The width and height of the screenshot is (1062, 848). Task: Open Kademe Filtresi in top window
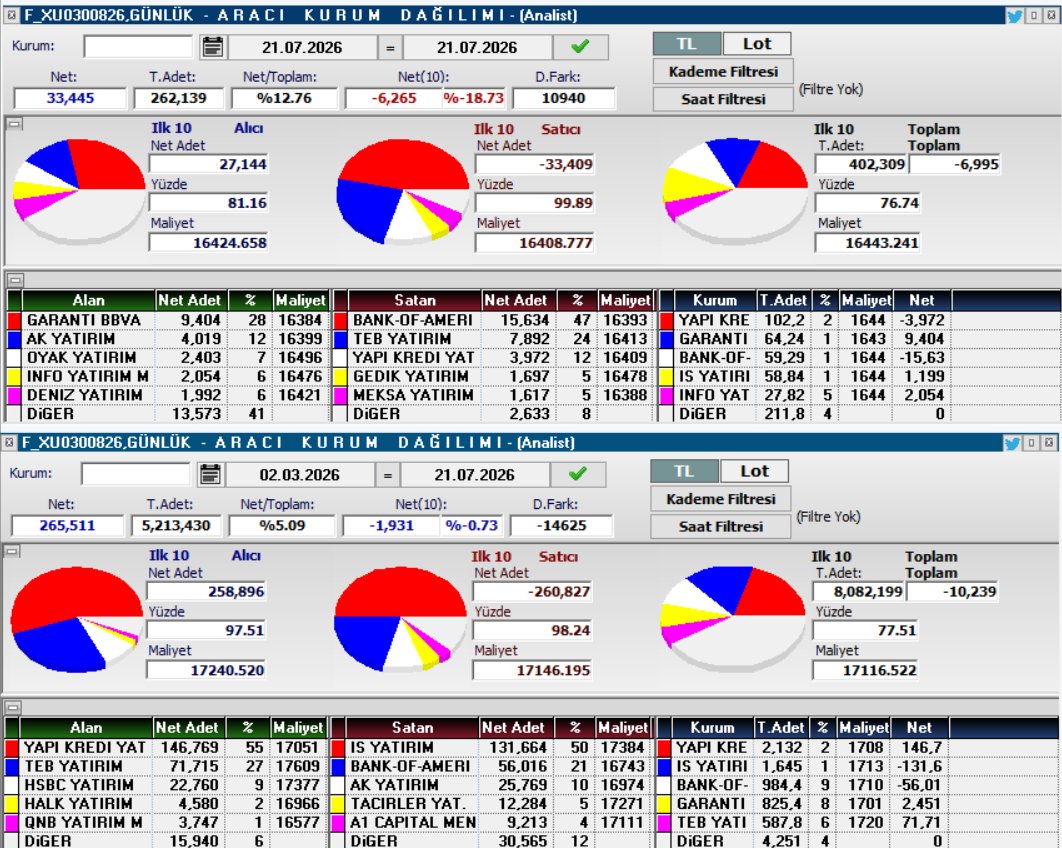pyautogui.click(x=723, y=71)
